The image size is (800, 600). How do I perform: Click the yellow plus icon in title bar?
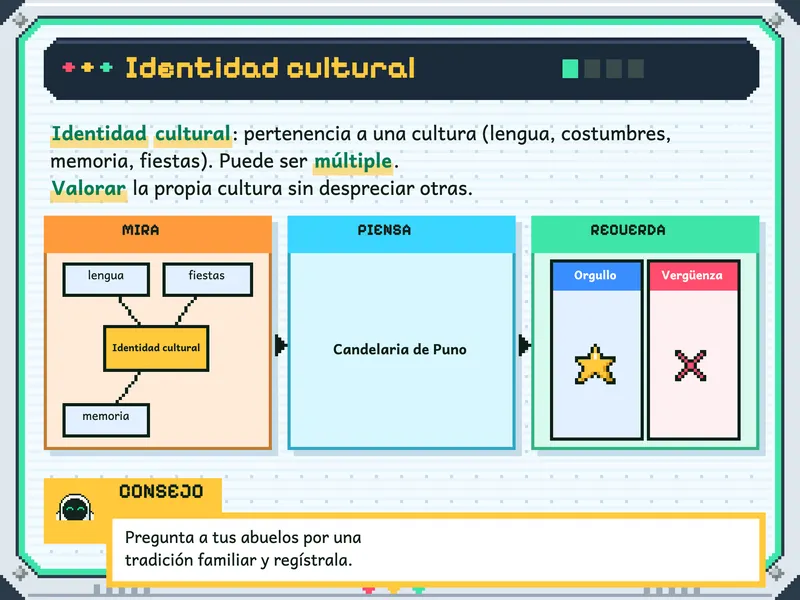[x=87, y=67]
